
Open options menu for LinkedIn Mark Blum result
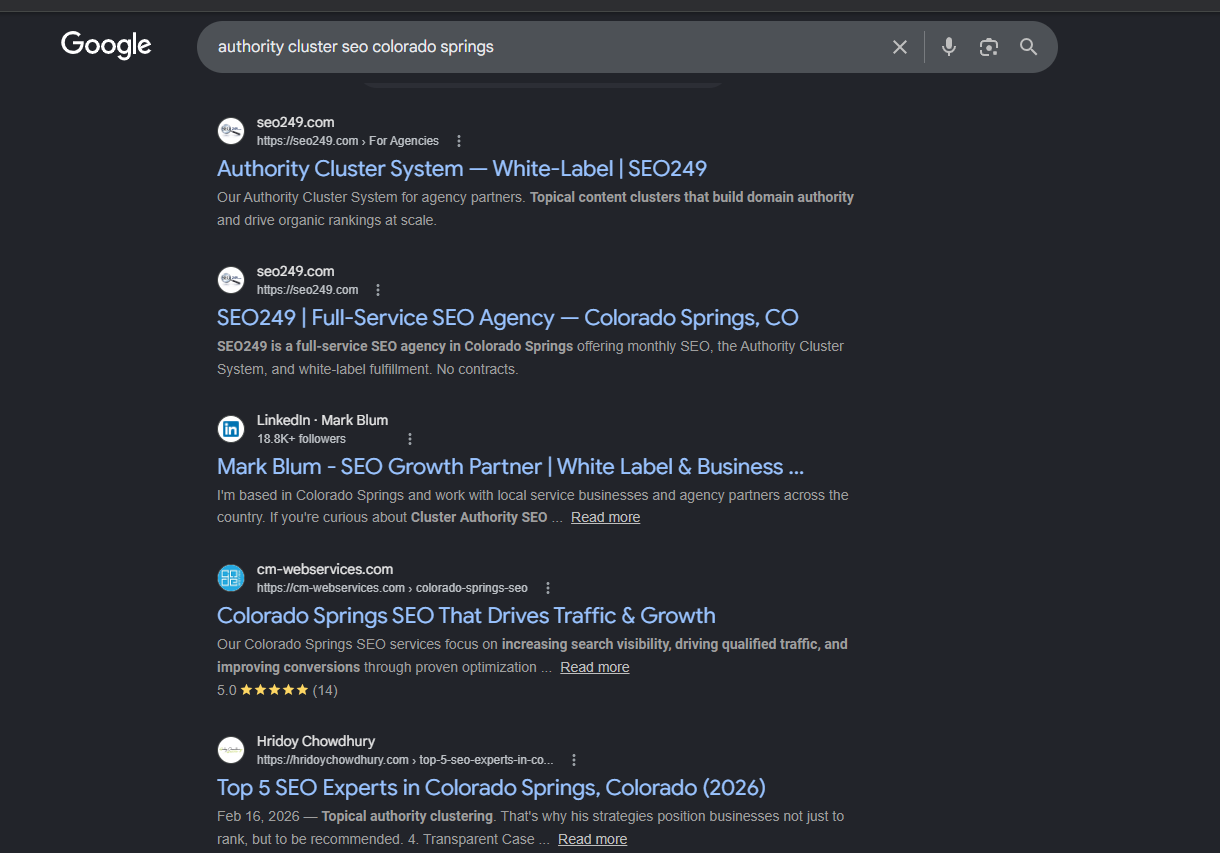(x=410, y=439)
